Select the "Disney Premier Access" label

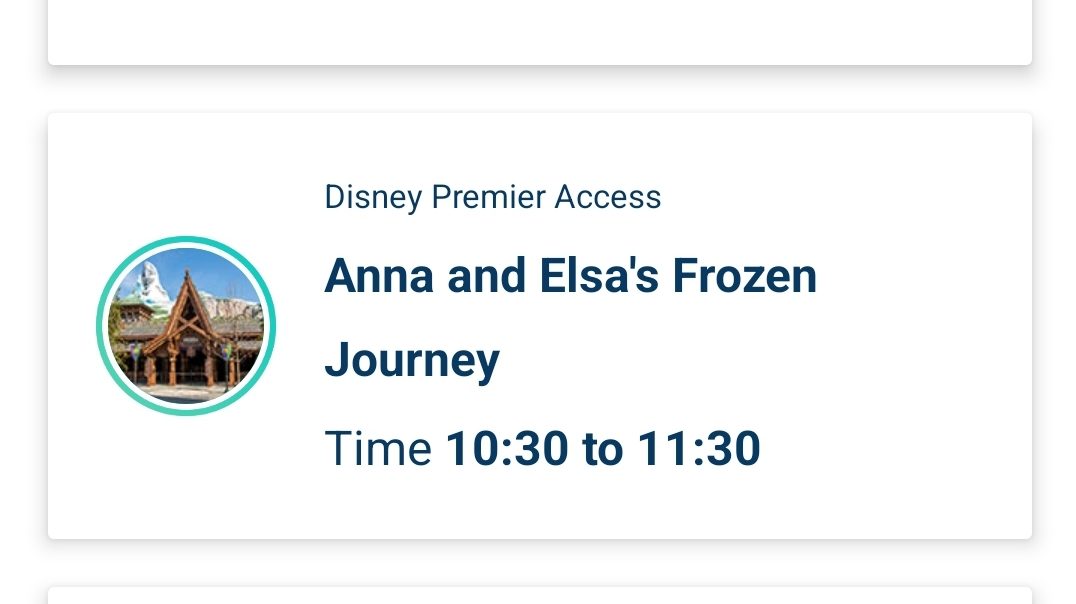pos(492,197)
